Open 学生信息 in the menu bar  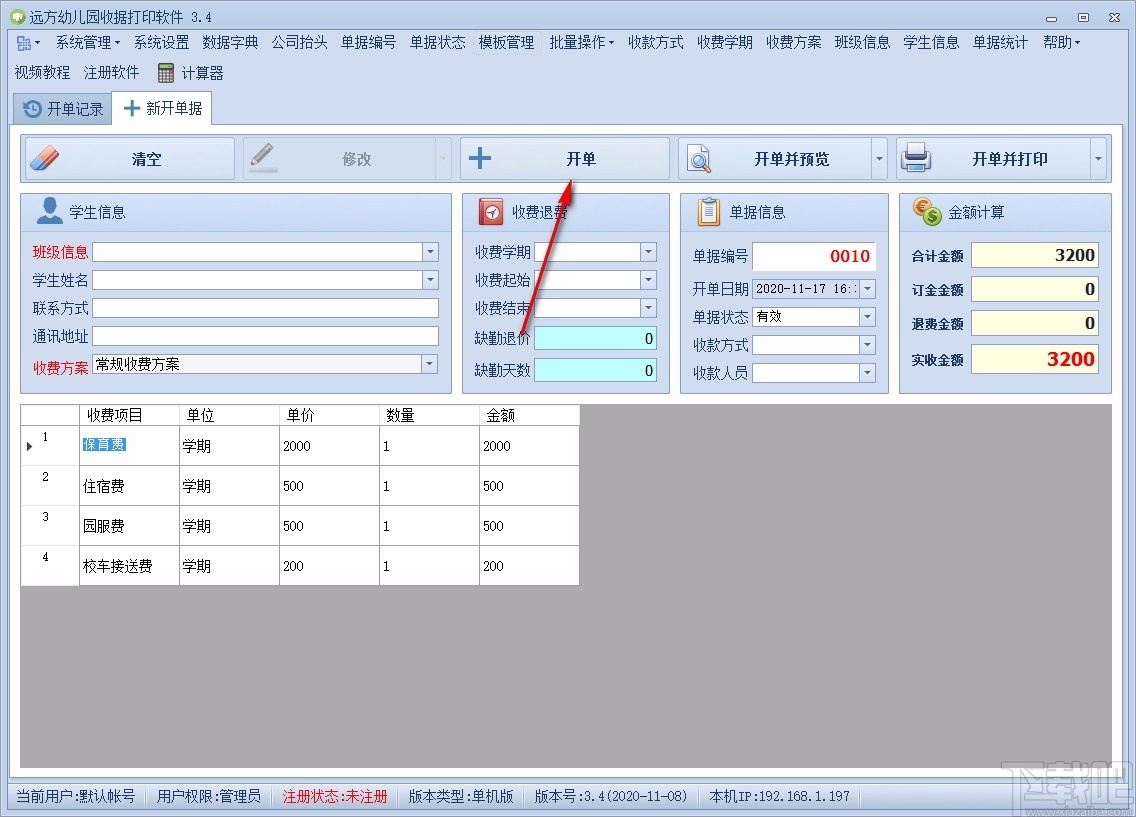(931, 43)
